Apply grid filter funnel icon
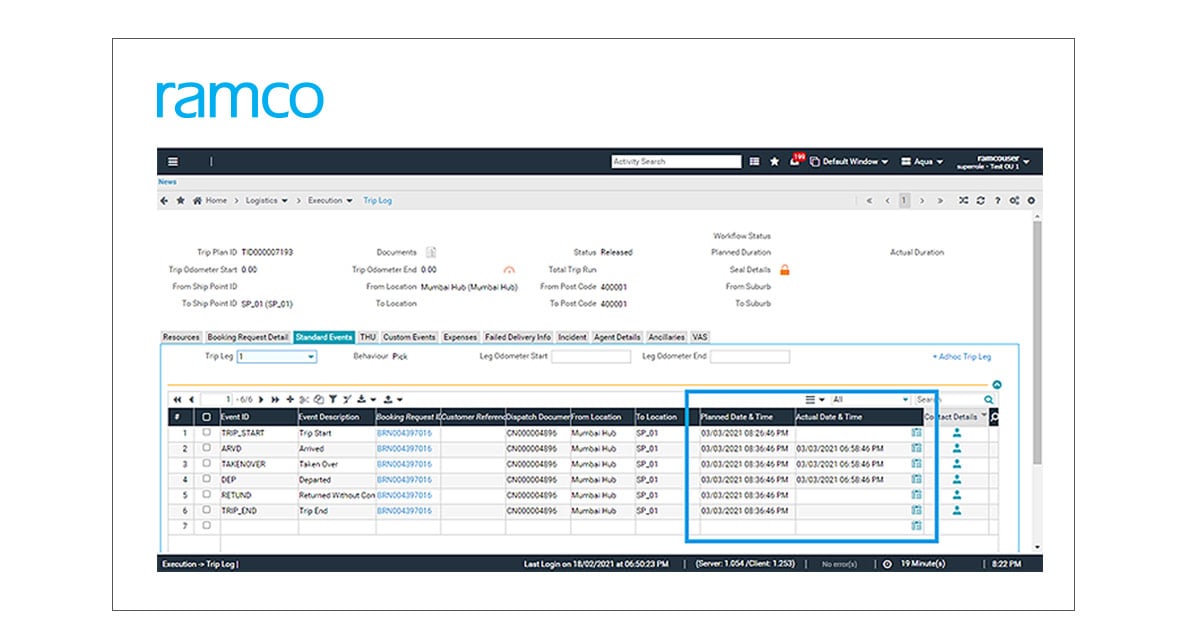This screenshot has width=1200, height=628. click(x=333, y=399)
